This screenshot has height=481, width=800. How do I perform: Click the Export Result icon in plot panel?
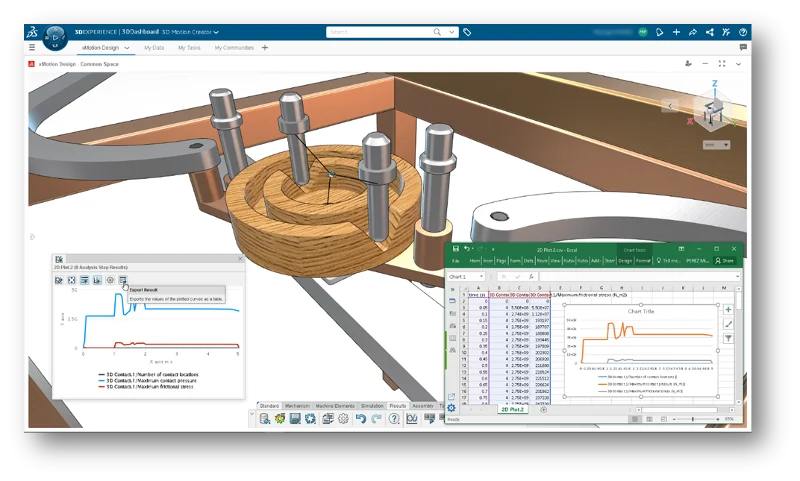click(x=122, y=280)
